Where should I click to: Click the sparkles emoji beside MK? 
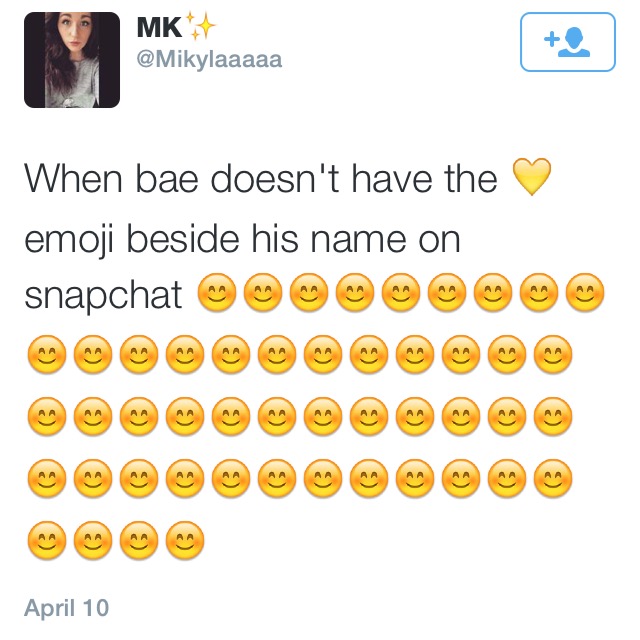click(200, 26)
